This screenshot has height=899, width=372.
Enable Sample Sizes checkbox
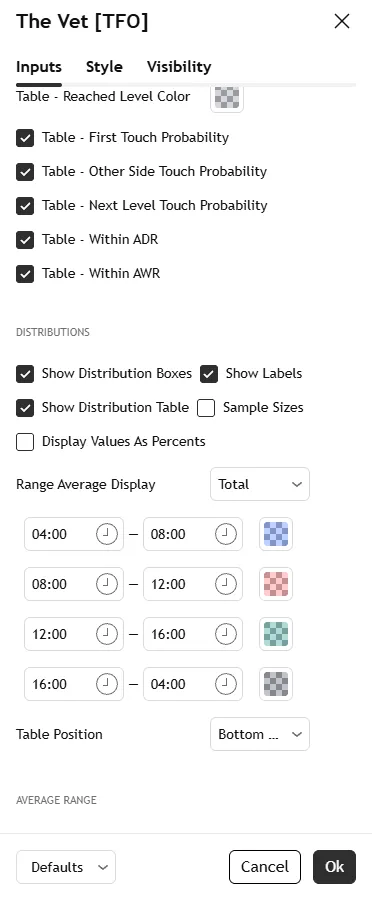click(x=206, y=408)
